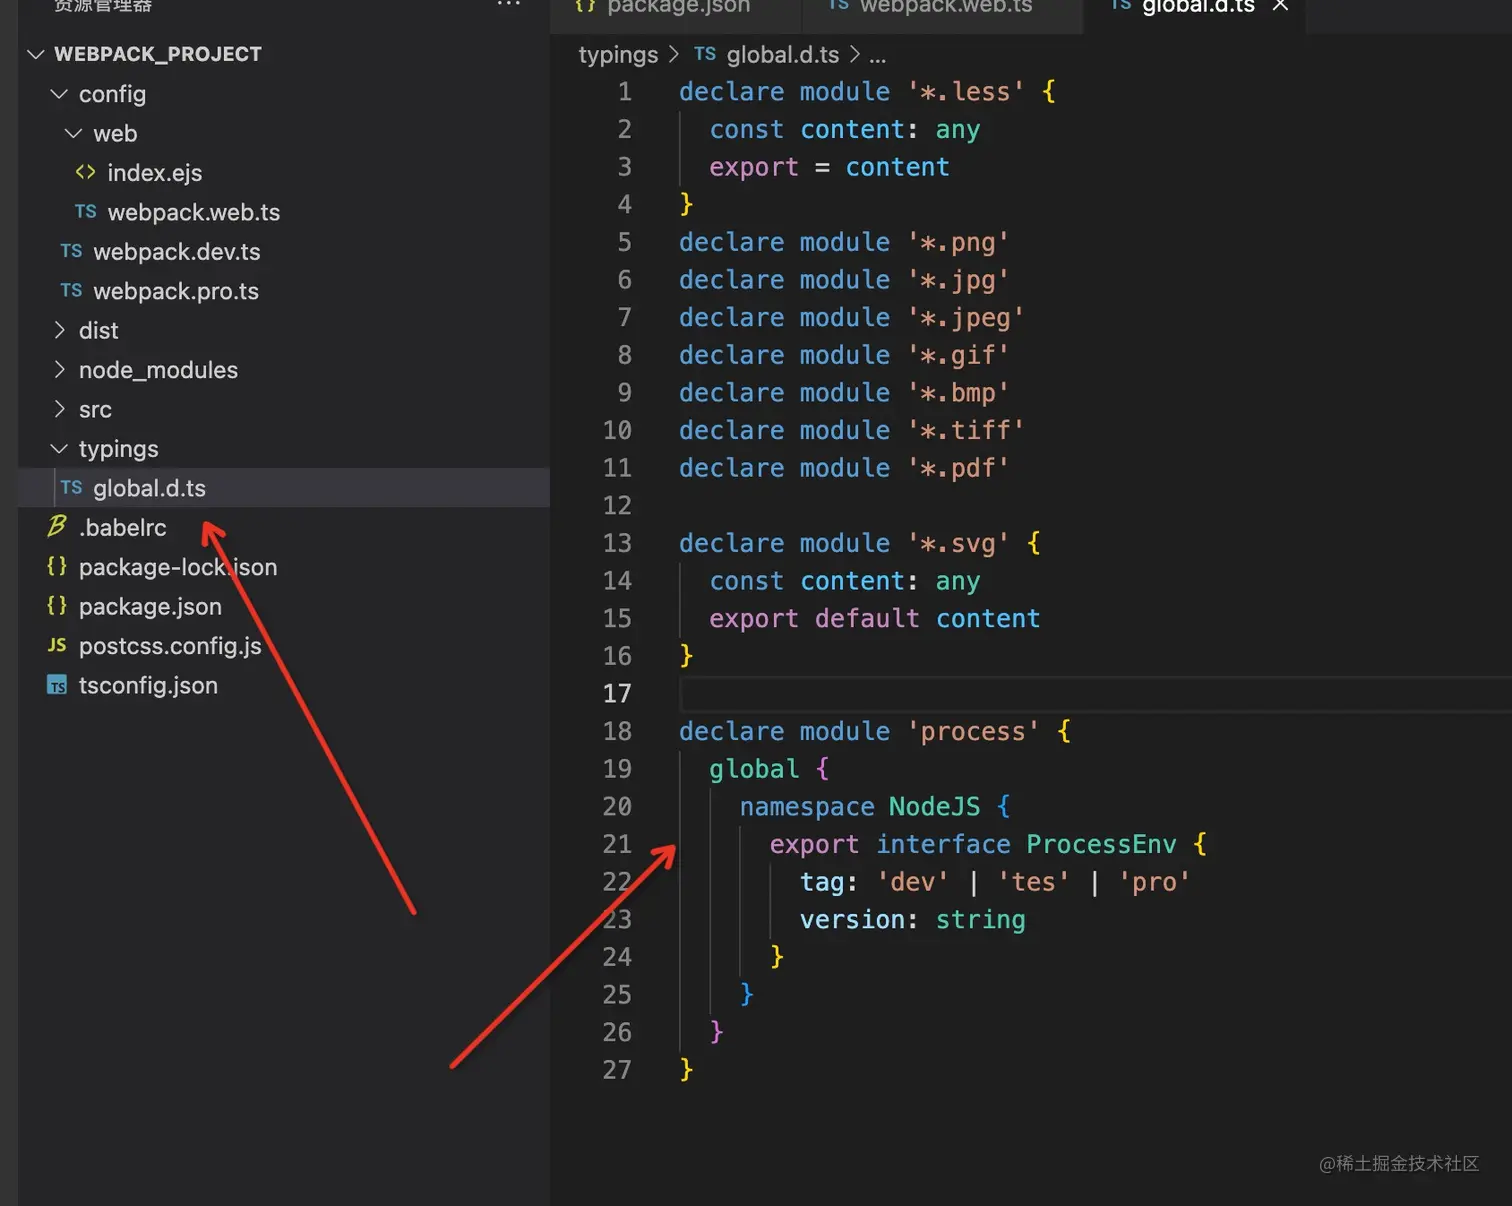Click the TS icon beside webpack.pro.ts
Image resolution: width=1512 pixels, height=1206 pixels.
tap(71, 291)
